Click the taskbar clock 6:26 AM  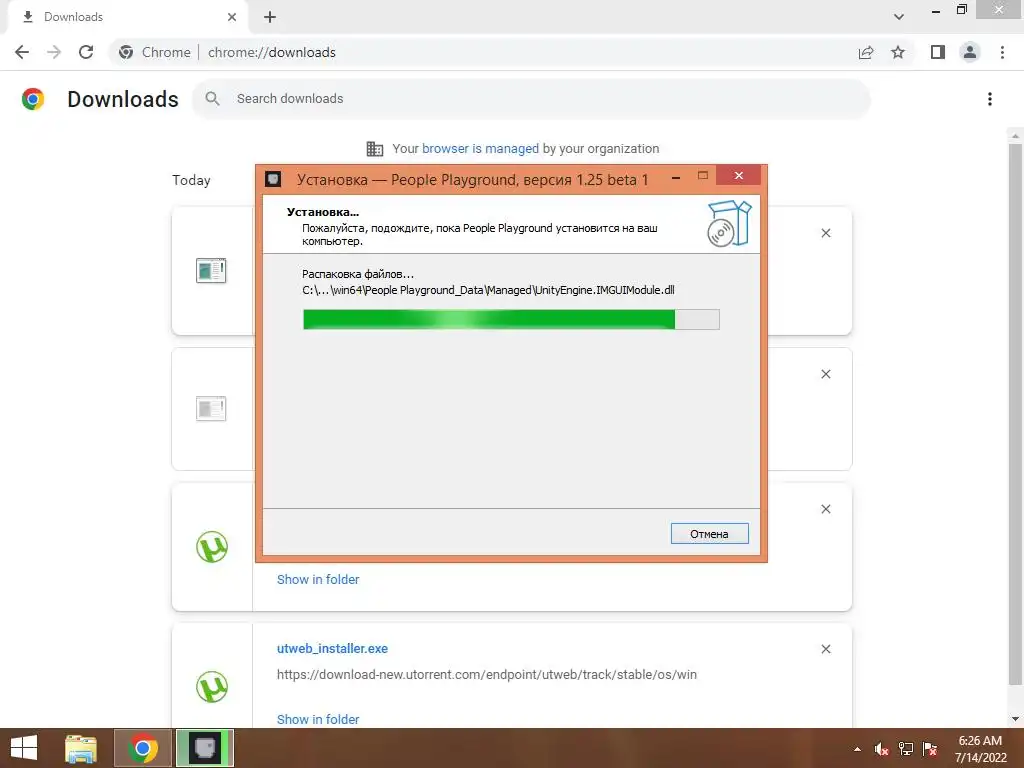980,741
